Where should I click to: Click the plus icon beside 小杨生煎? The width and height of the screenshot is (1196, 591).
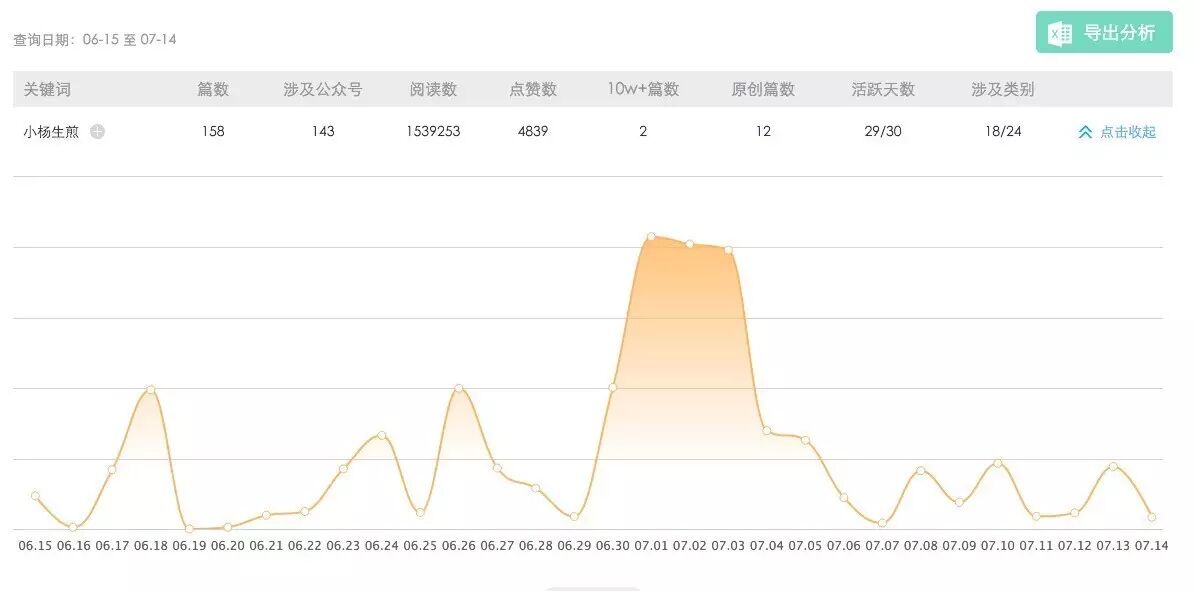pyautogui.click(x=97, y=131)
